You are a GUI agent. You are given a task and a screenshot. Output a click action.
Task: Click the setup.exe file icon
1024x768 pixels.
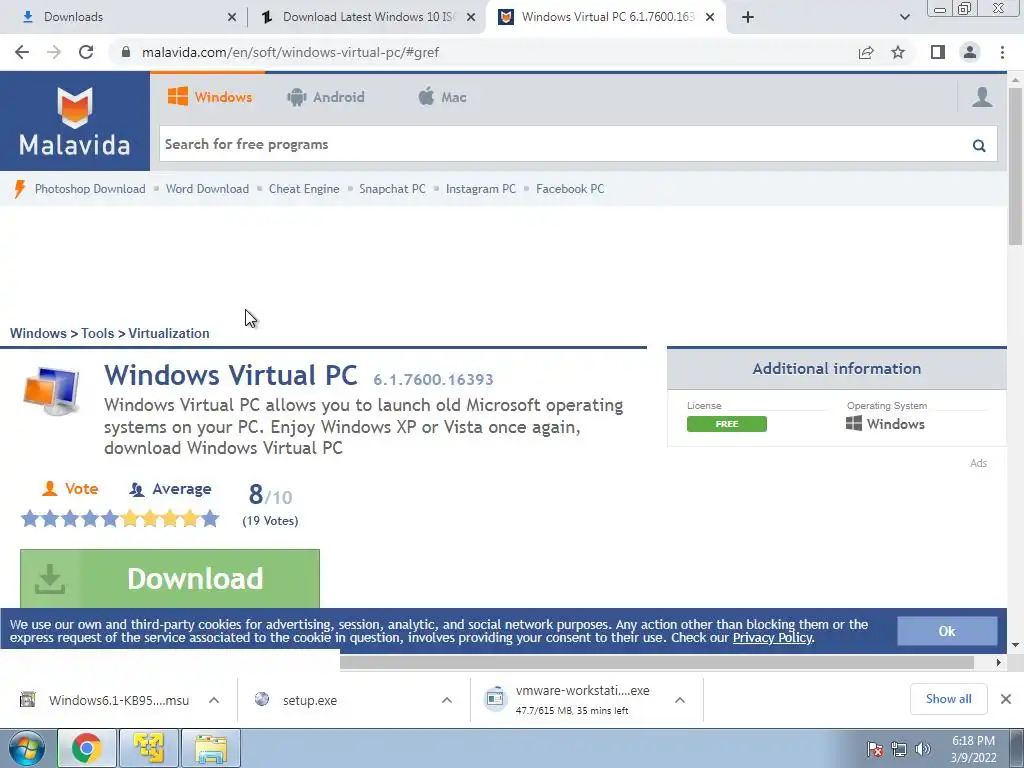[x=262, y=699]
